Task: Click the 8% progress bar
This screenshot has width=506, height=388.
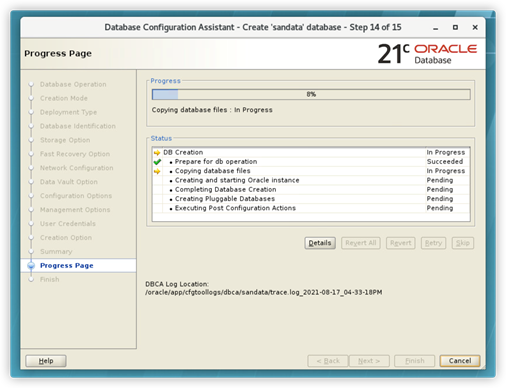Action: click(311, 94)
